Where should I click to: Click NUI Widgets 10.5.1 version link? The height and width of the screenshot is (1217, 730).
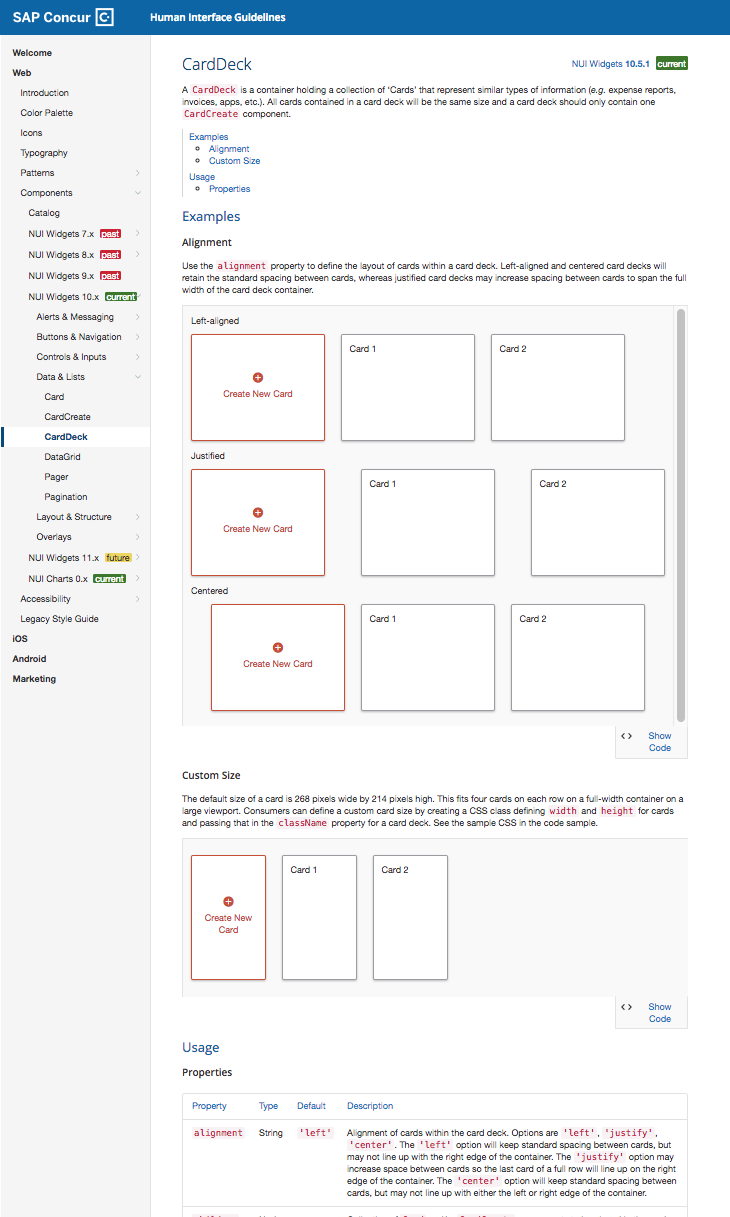click(x=610, y=63)
